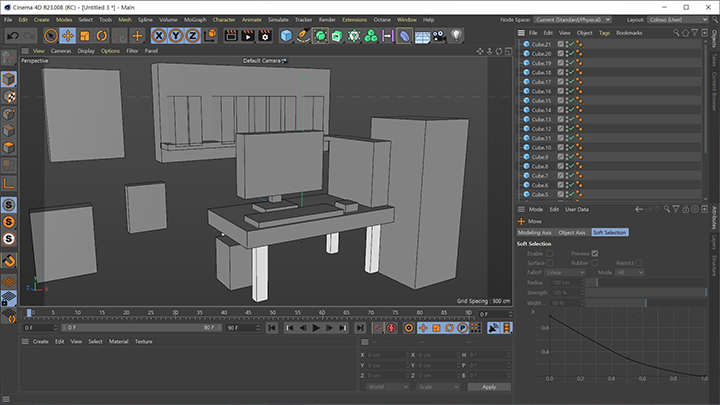Toggle the Y axis lock

click(x=176, y=36)
